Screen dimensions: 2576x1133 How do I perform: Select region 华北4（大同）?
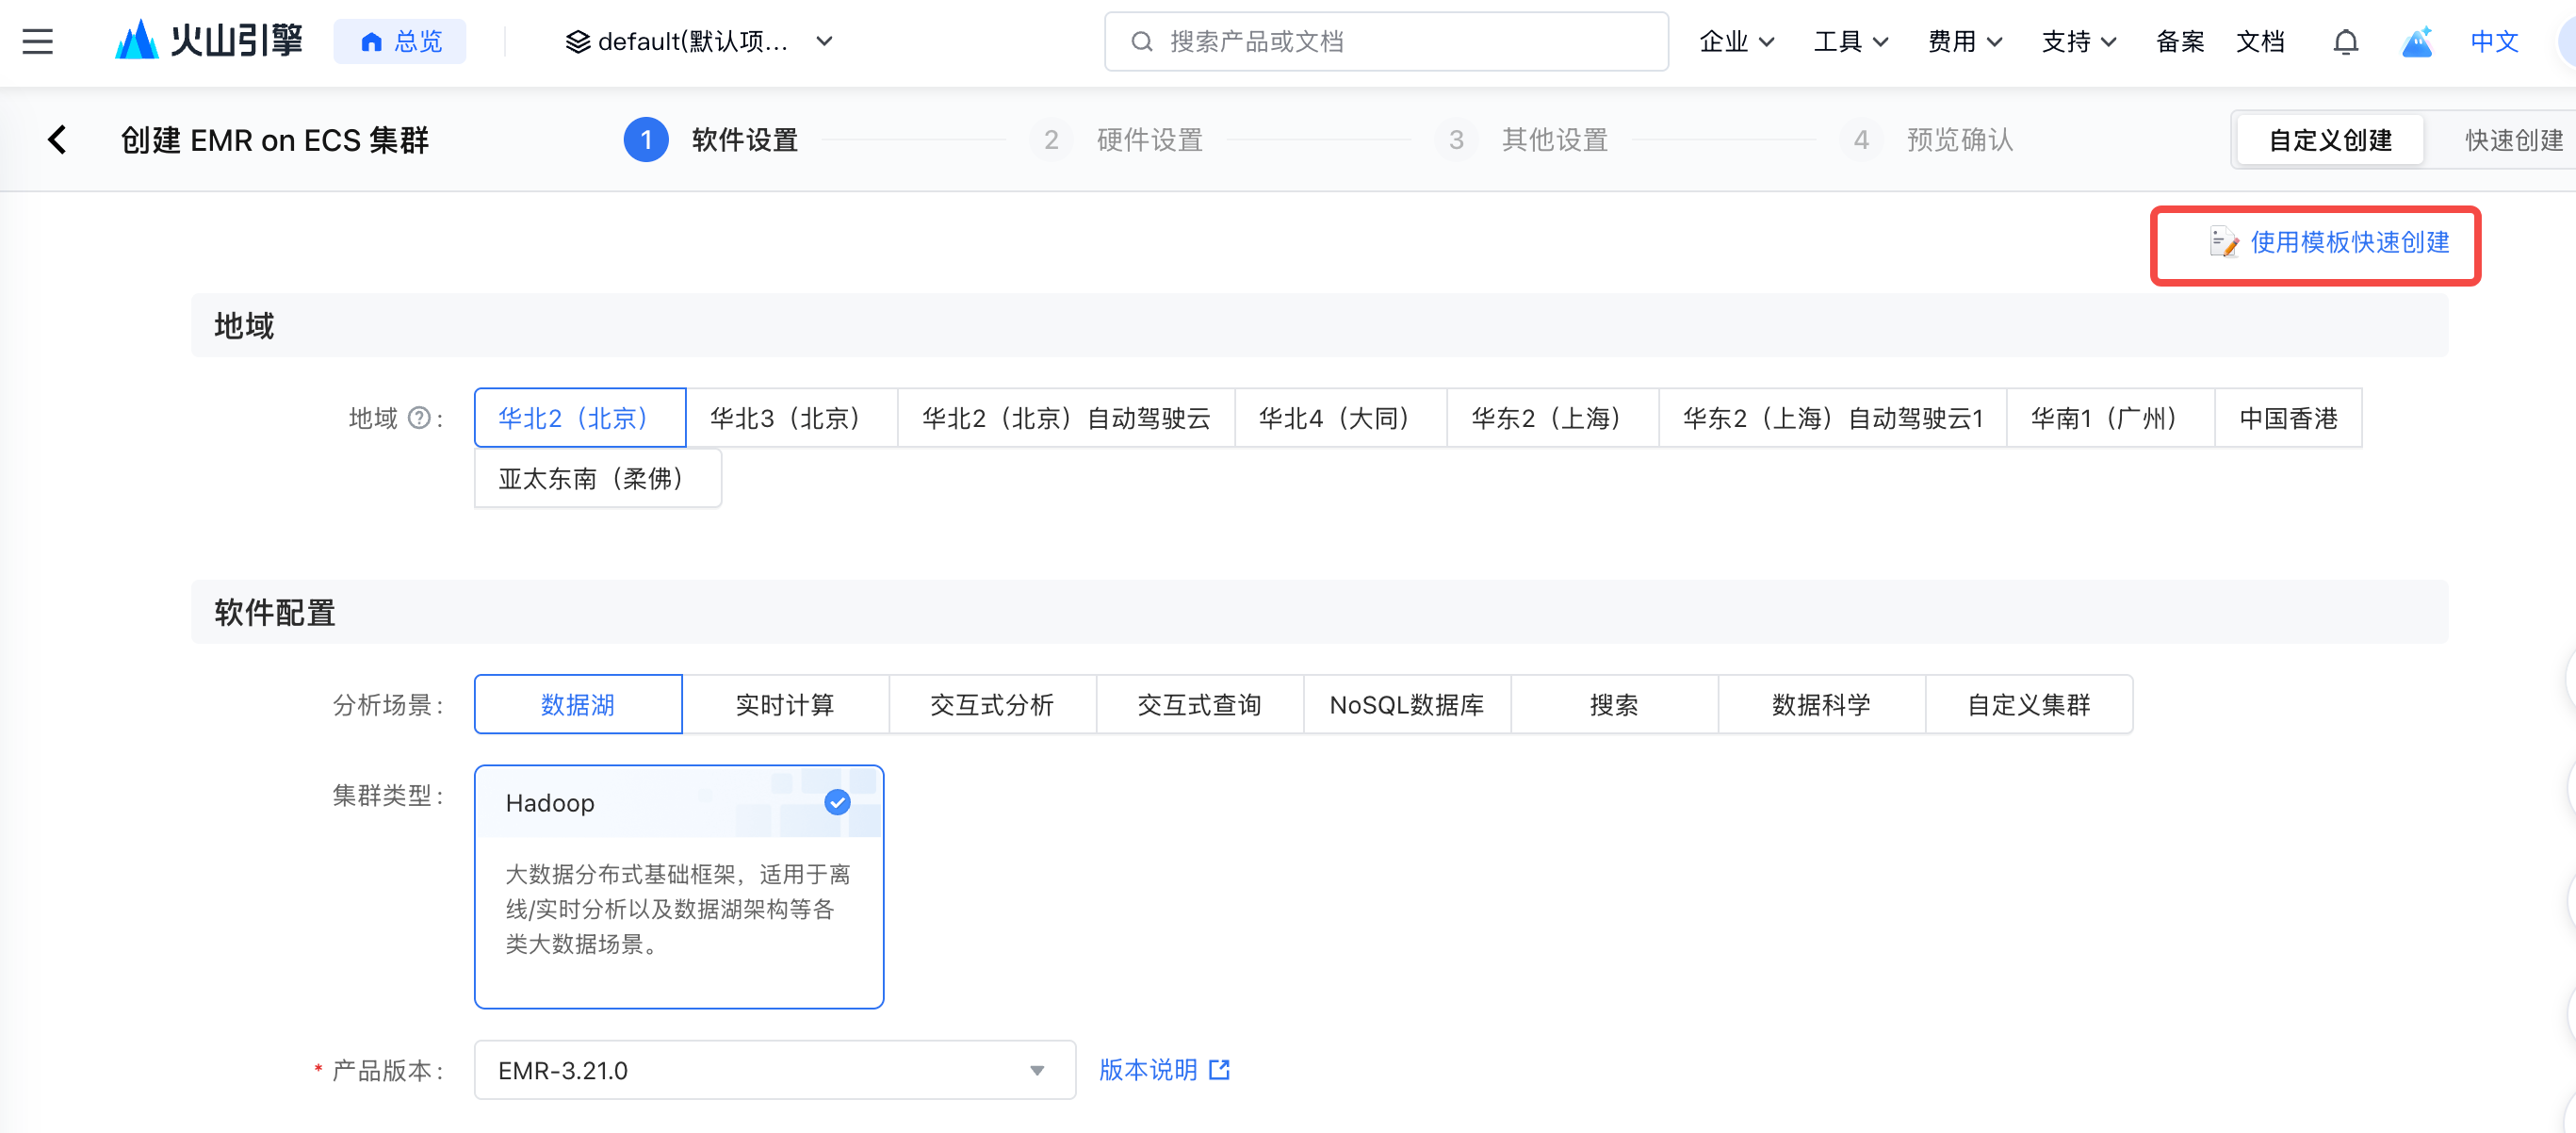coord(1341,418)
